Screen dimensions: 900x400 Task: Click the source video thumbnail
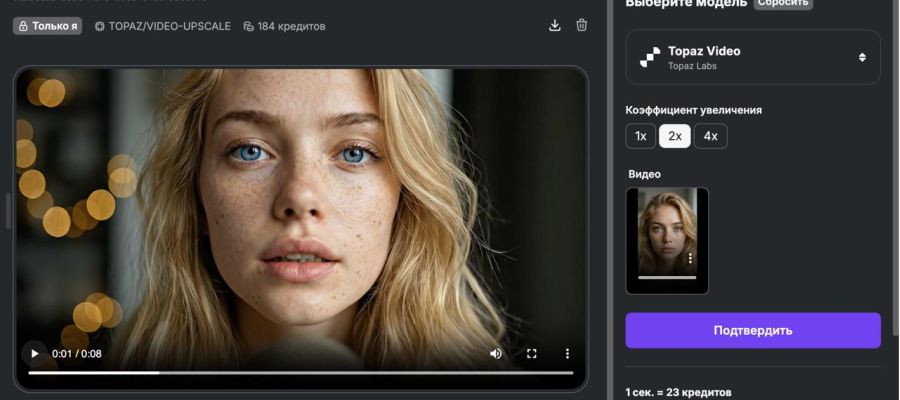[667, 241]
